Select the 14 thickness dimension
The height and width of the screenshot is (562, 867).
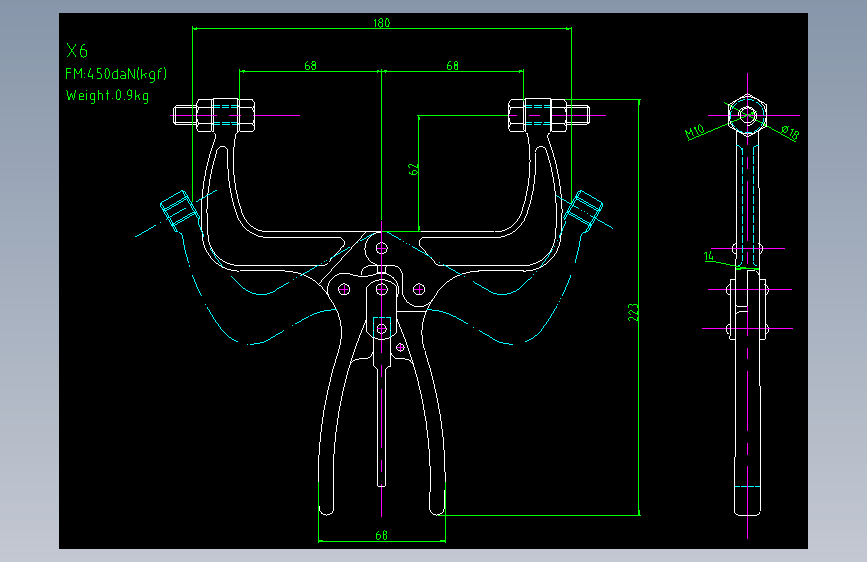709,256
